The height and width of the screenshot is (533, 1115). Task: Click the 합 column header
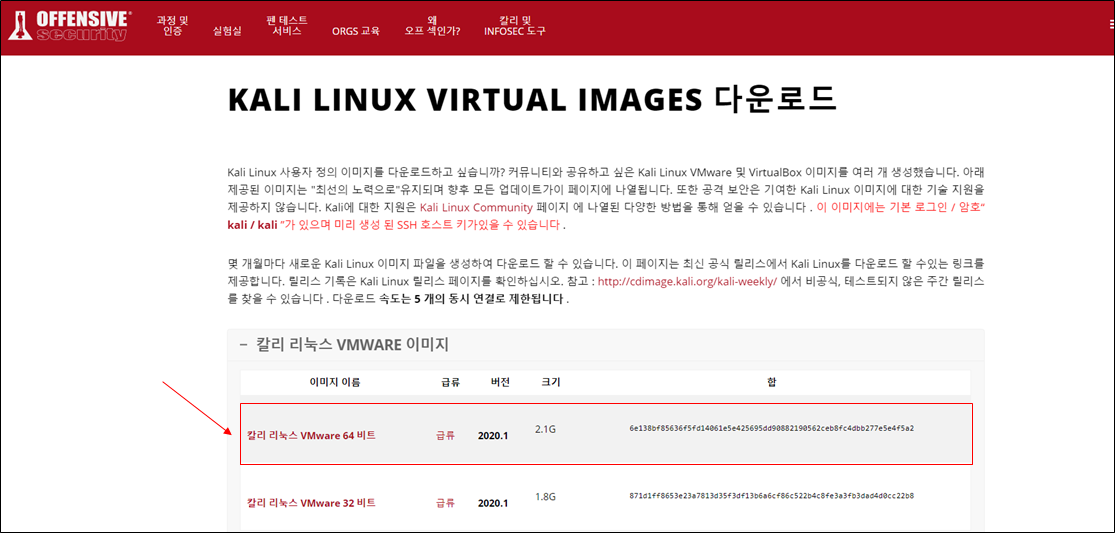click(772, 382)
